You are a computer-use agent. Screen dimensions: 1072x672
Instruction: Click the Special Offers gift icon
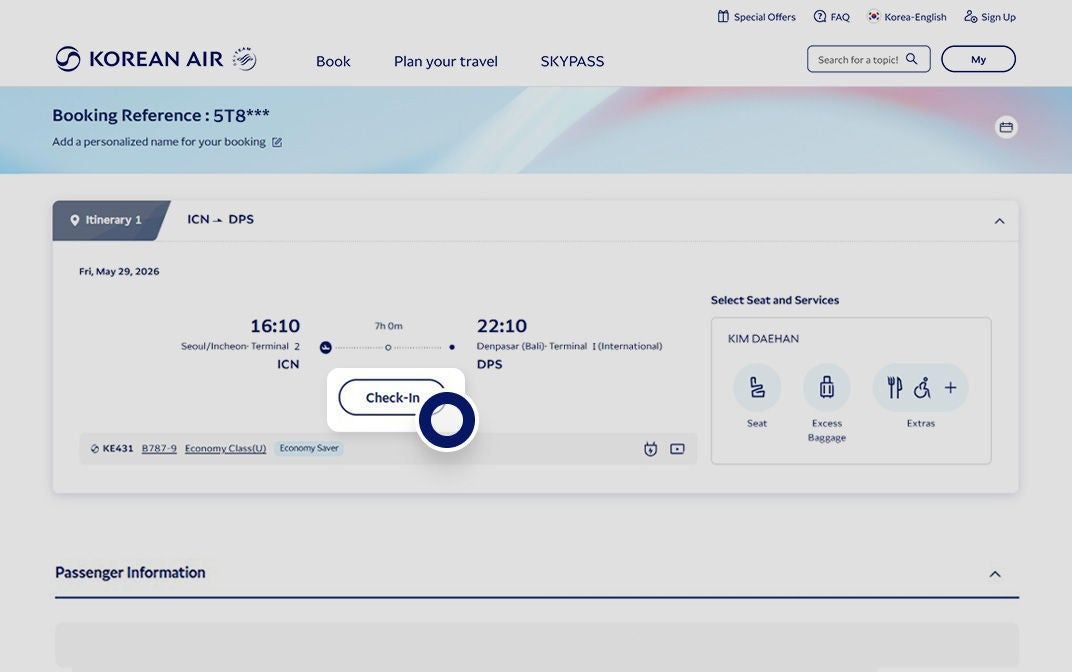(x=723, y=16)
